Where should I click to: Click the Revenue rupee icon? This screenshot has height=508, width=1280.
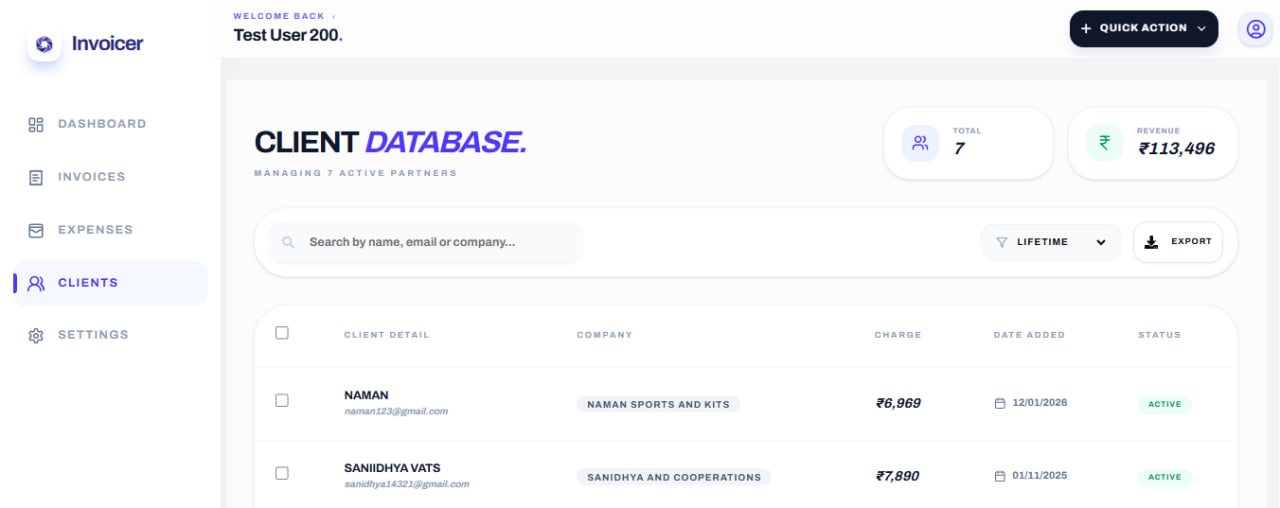click(x=1104, y=143)
